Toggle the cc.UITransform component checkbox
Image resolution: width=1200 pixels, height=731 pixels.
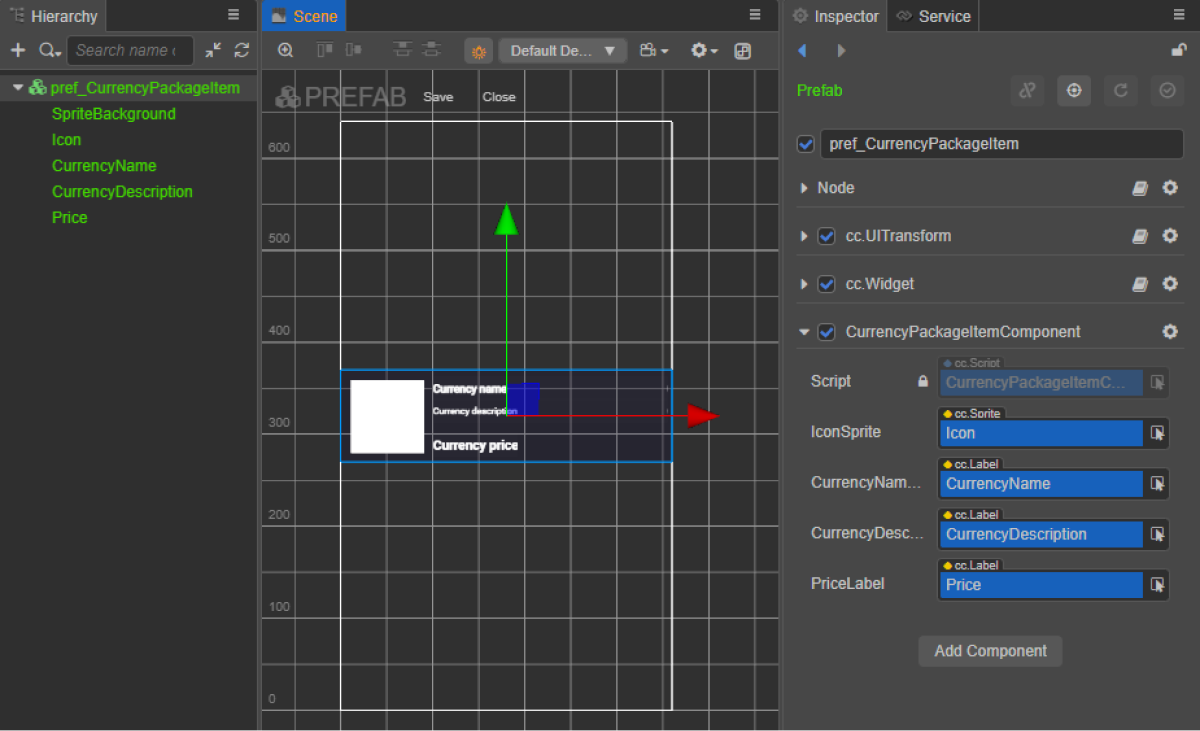pyautogui.click(x=826, y=236)
